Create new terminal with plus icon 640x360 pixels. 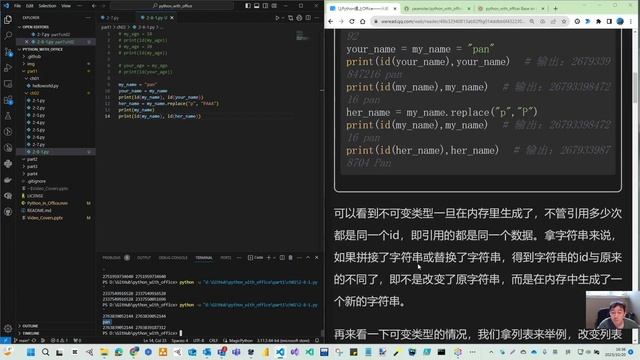pos(269,258)
